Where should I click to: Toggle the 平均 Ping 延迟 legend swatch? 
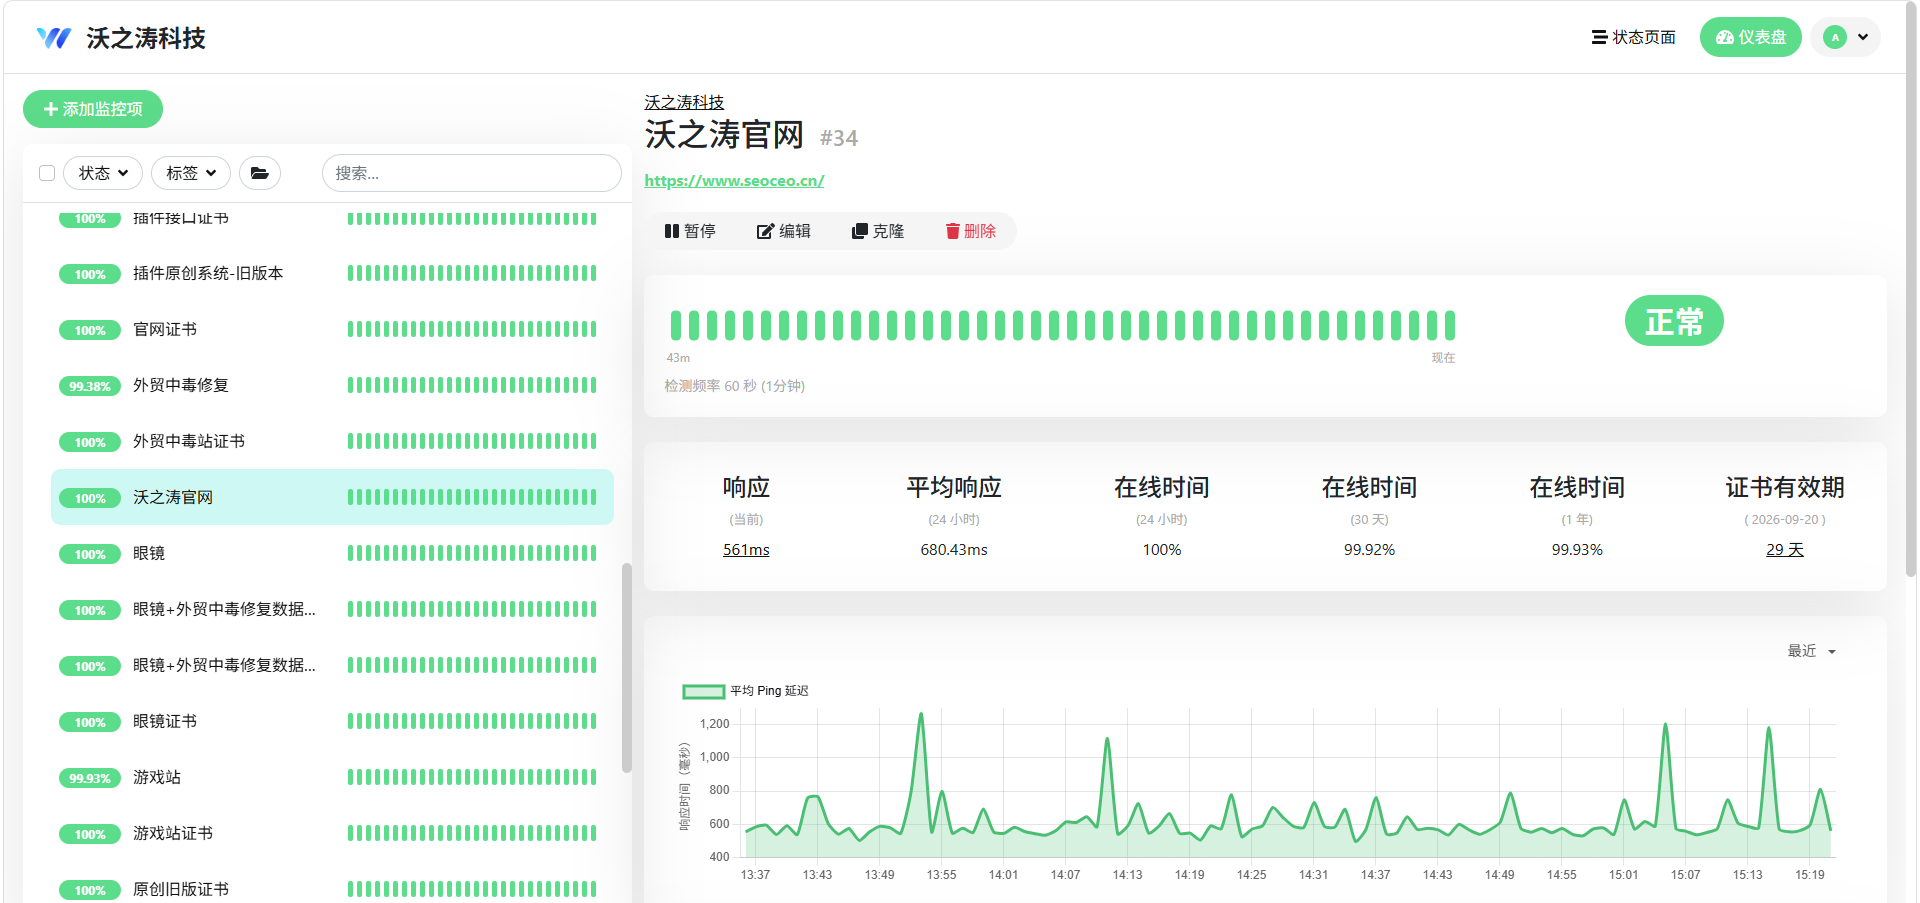[703, 691]
